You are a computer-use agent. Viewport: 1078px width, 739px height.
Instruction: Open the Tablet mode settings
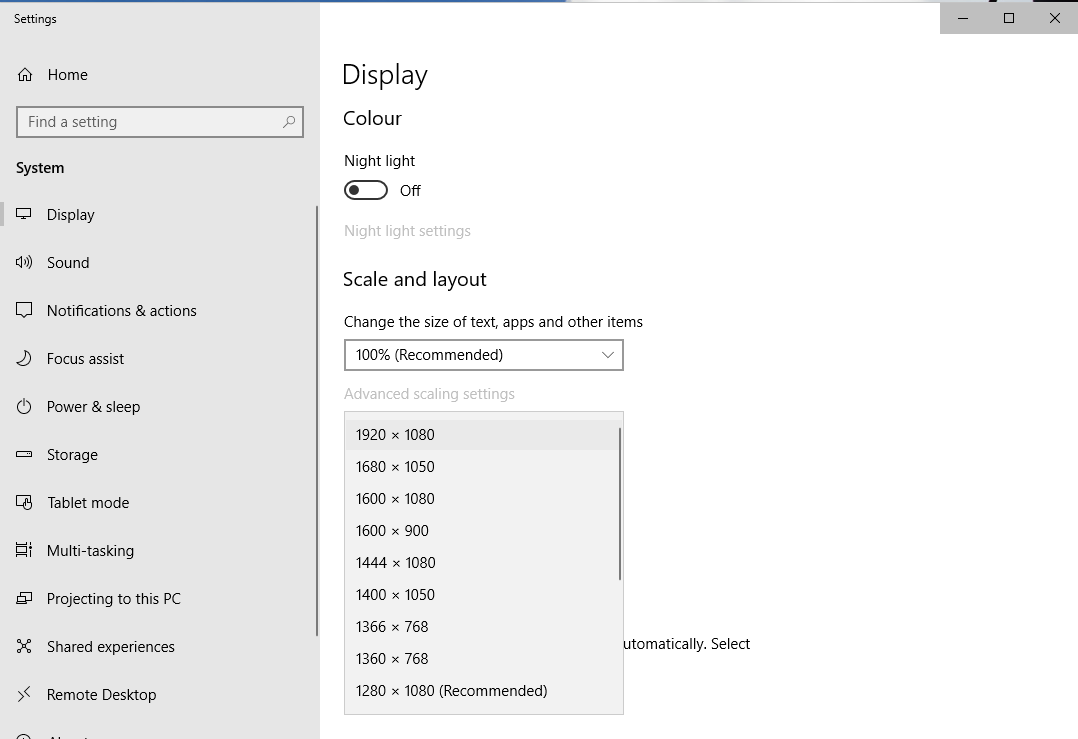pos(88,502)
